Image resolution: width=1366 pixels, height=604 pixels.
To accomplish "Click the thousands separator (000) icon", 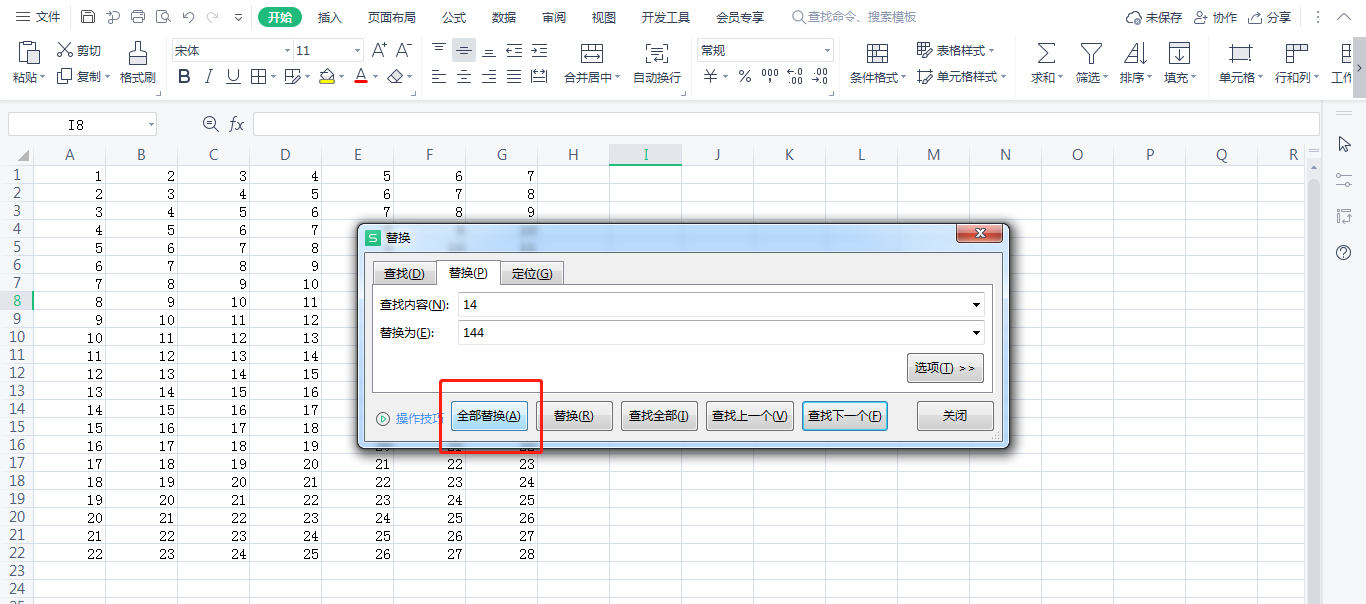I will (x=770, y=76).
